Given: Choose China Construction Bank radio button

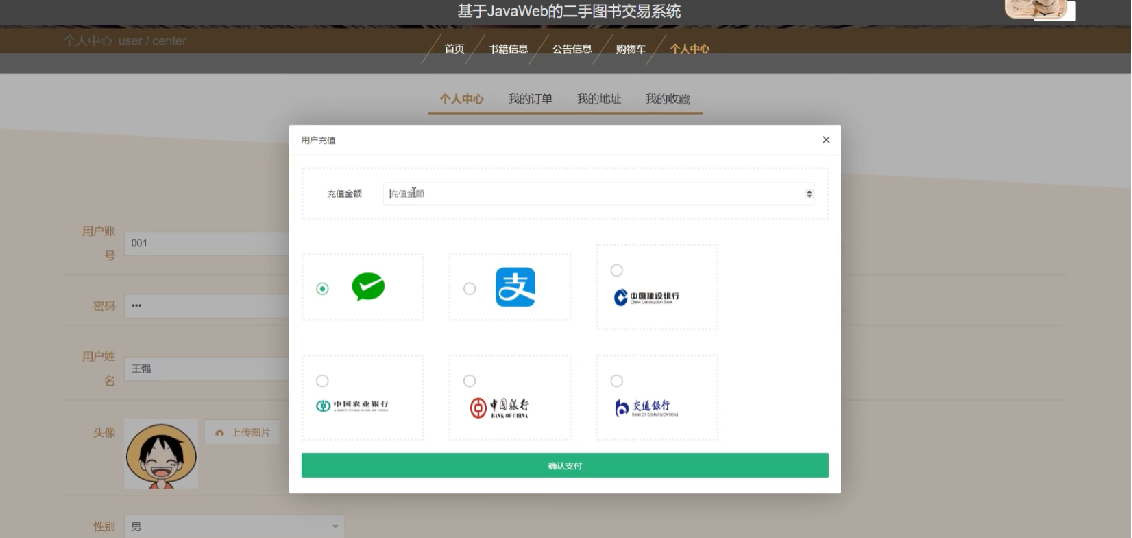Looking at the screenshot, I should 617,270.
